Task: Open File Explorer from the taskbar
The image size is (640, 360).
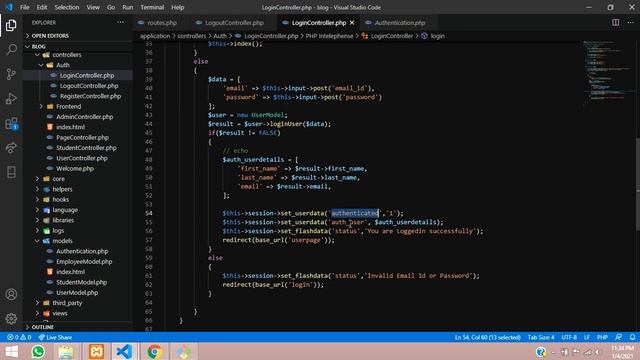Action: (66, 351)
